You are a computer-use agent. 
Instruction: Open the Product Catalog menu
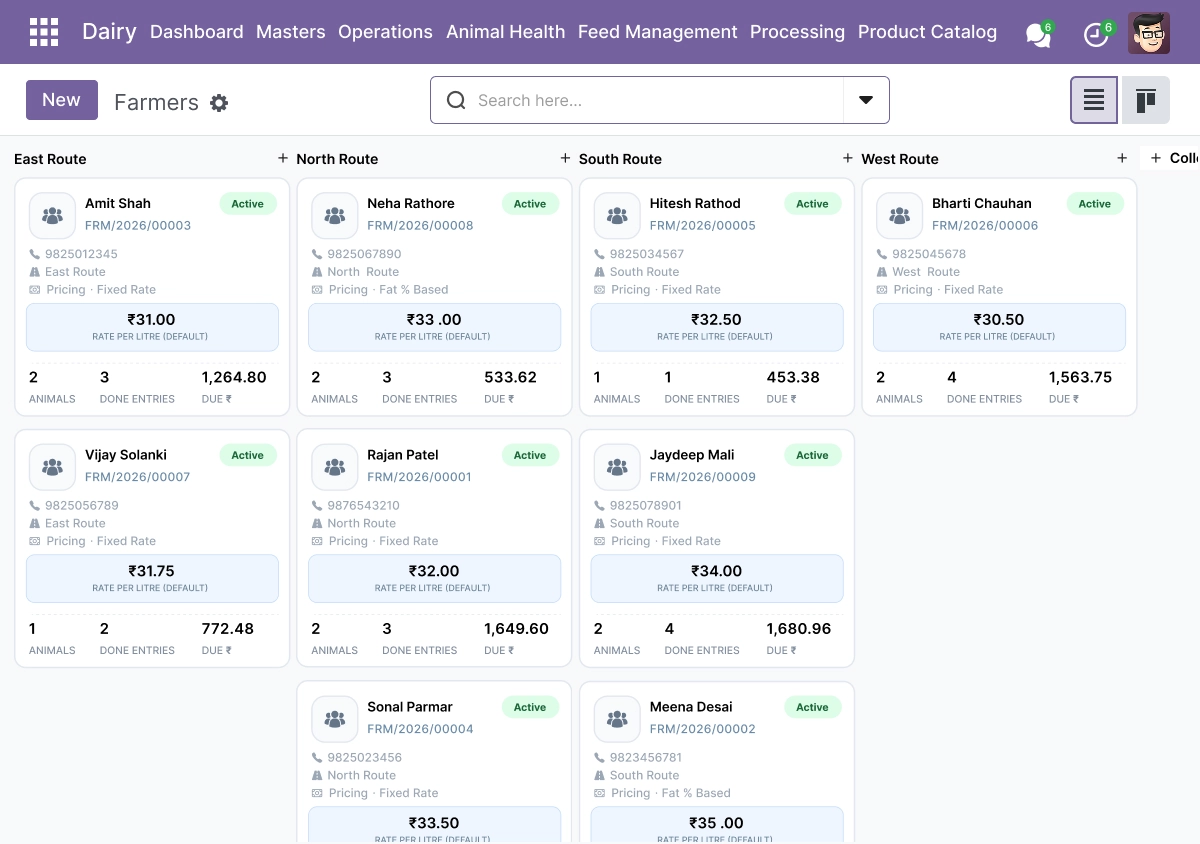pyautogui.click(x=927, y=32)
